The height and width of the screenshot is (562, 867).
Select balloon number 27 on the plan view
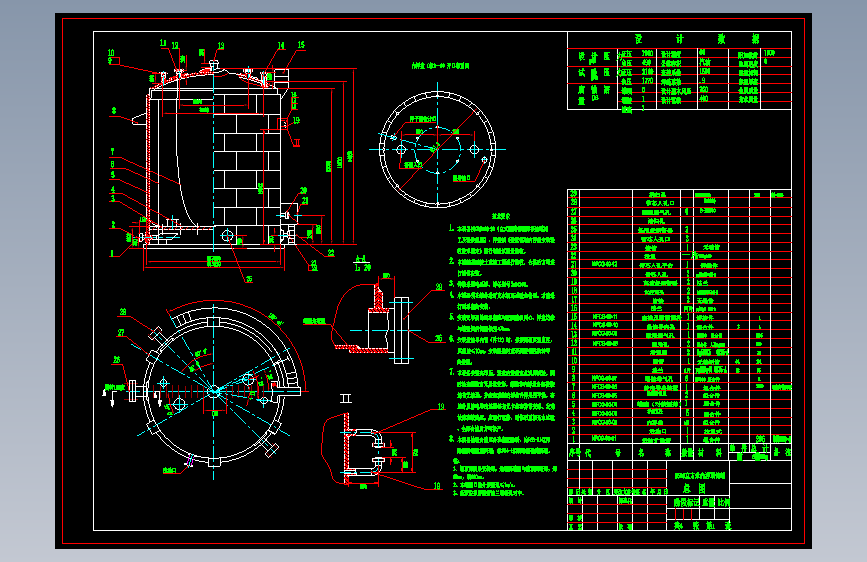[121, 332]
